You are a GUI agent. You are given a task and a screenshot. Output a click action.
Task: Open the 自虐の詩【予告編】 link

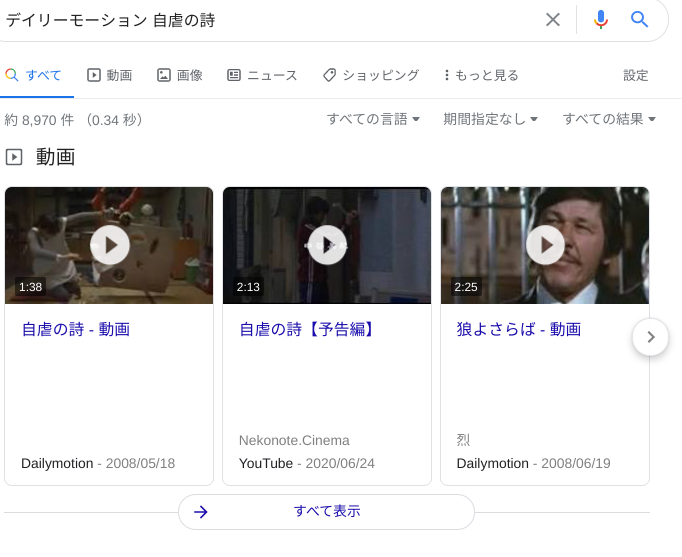pos(306,329)
